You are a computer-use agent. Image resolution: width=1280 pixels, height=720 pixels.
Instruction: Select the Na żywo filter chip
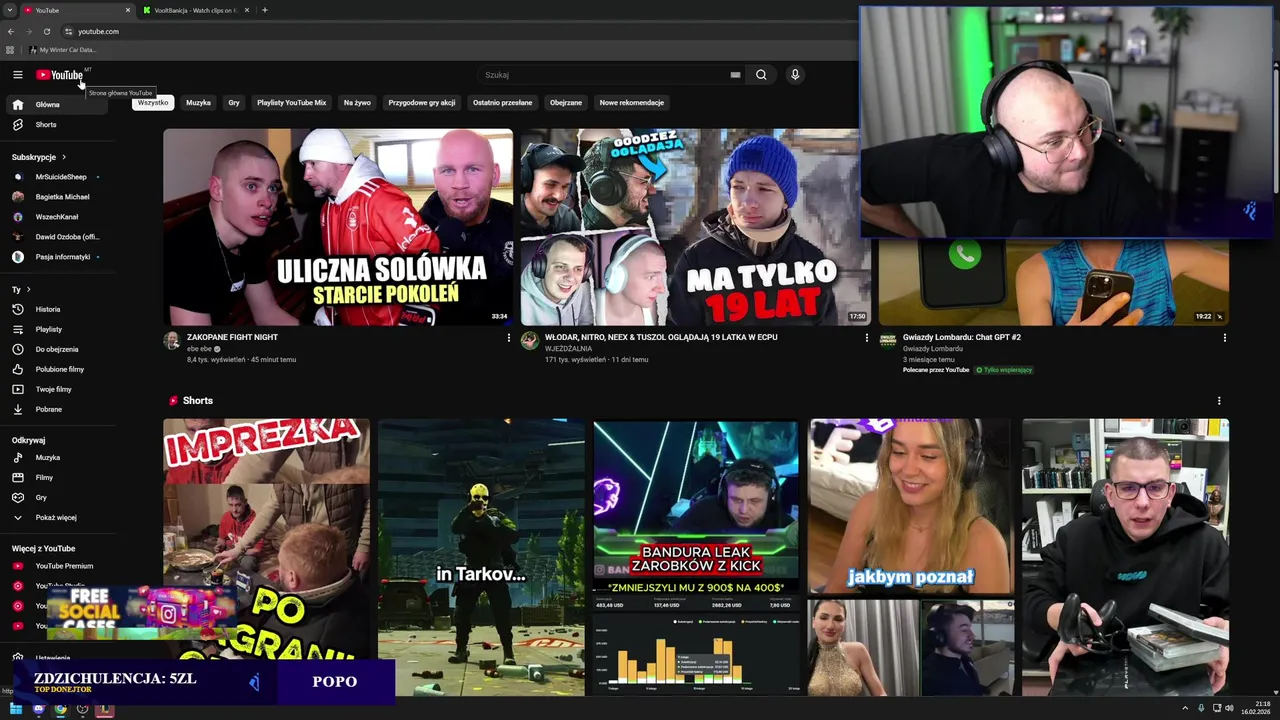(357, 102)
